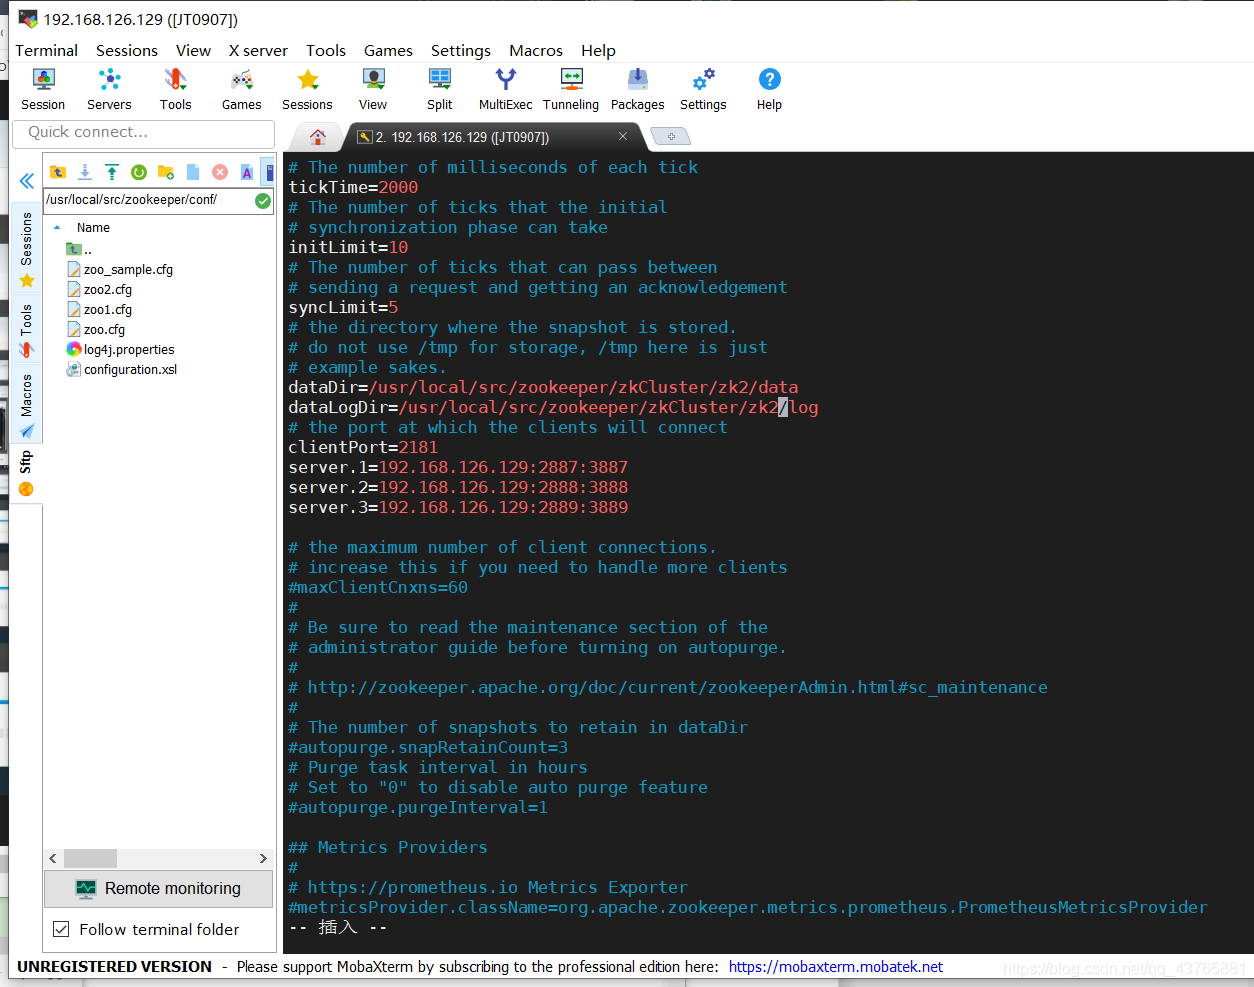Click the file list scroll right arrow
Screen dimensions: 1254x987
263,858
